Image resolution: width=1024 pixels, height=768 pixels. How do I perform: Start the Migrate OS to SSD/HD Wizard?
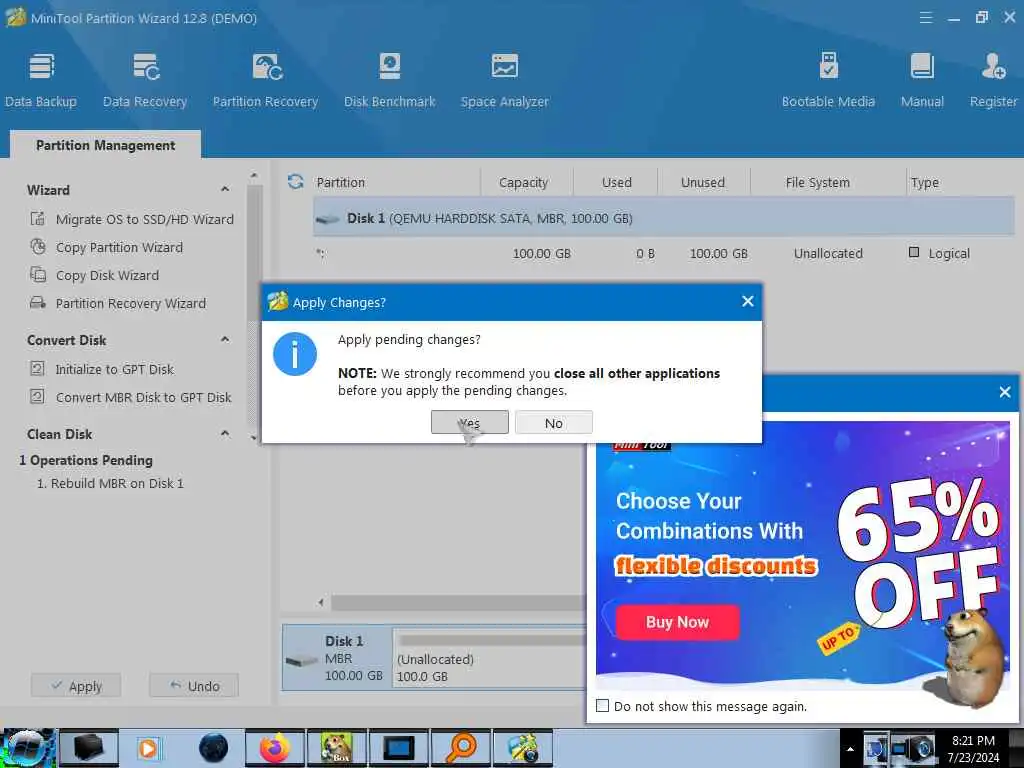point(132,219)
